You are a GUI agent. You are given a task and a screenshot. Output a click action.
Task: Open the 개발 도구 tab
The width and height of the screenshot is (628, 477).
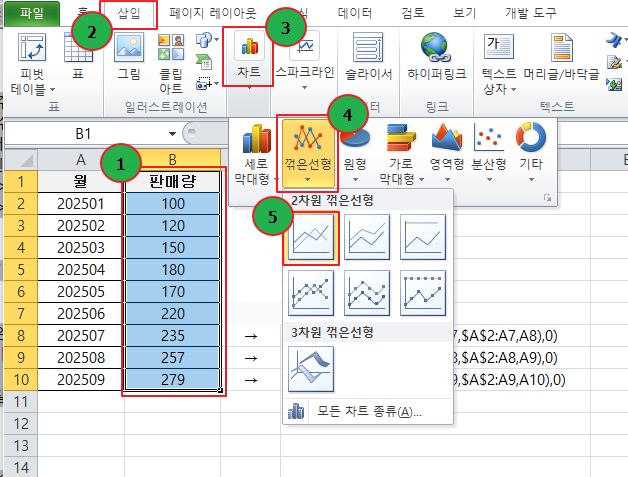pos(531,13)
